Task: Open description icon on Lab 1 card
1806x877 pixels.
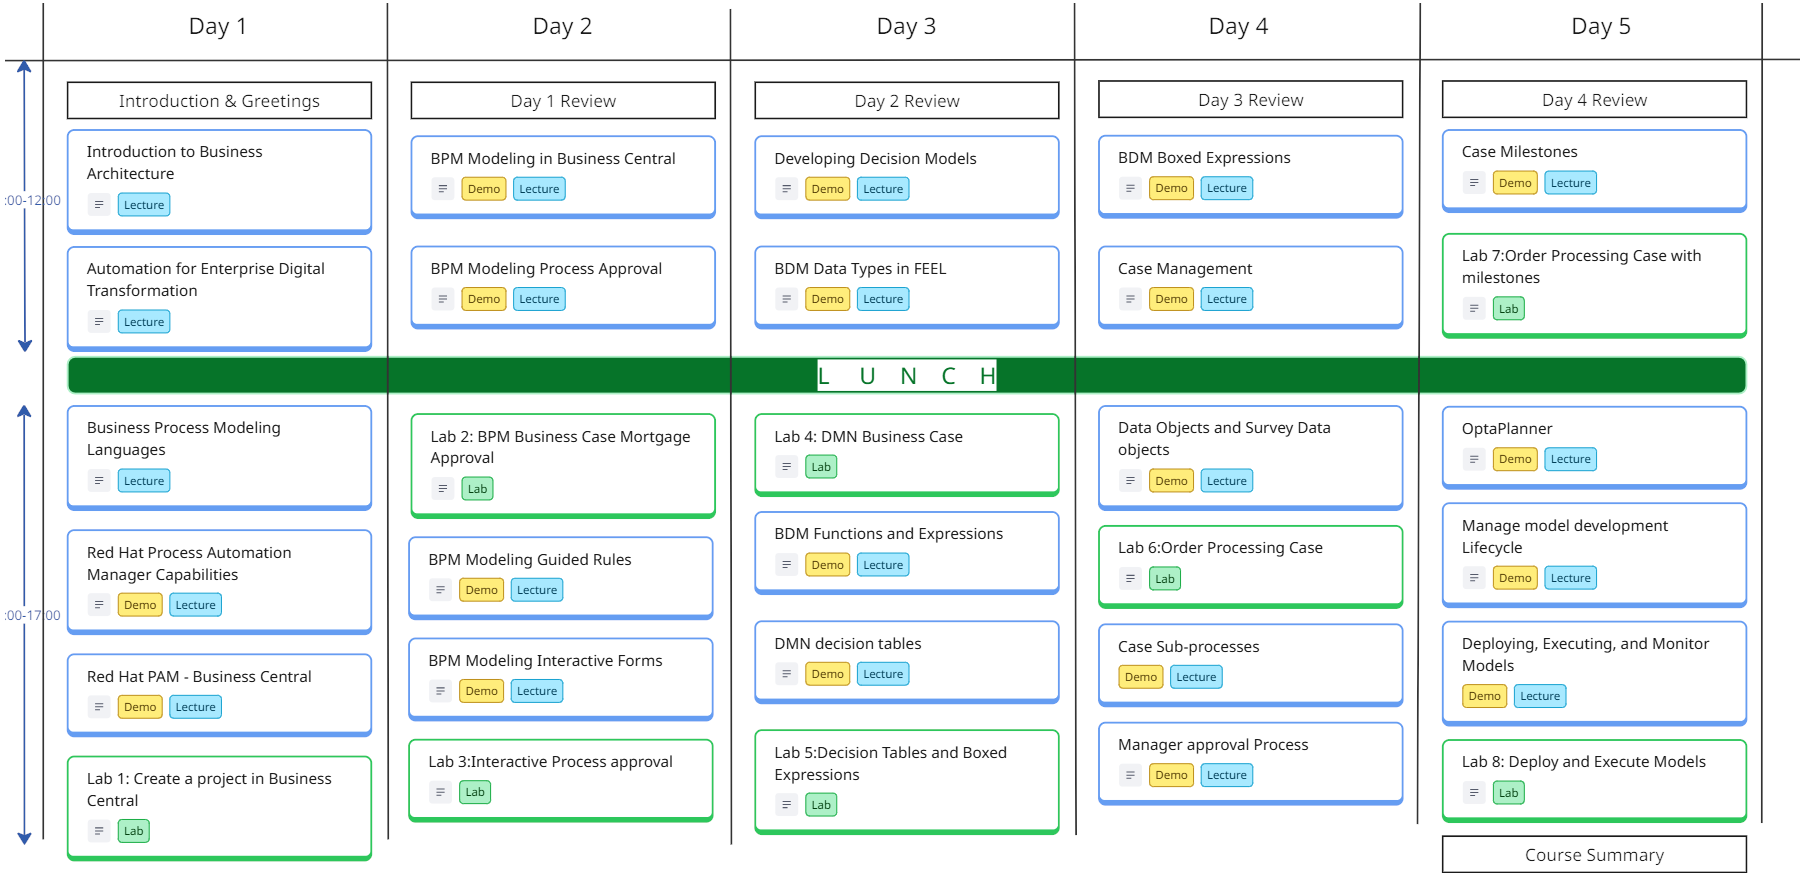Action: click(x=98, y=831)
